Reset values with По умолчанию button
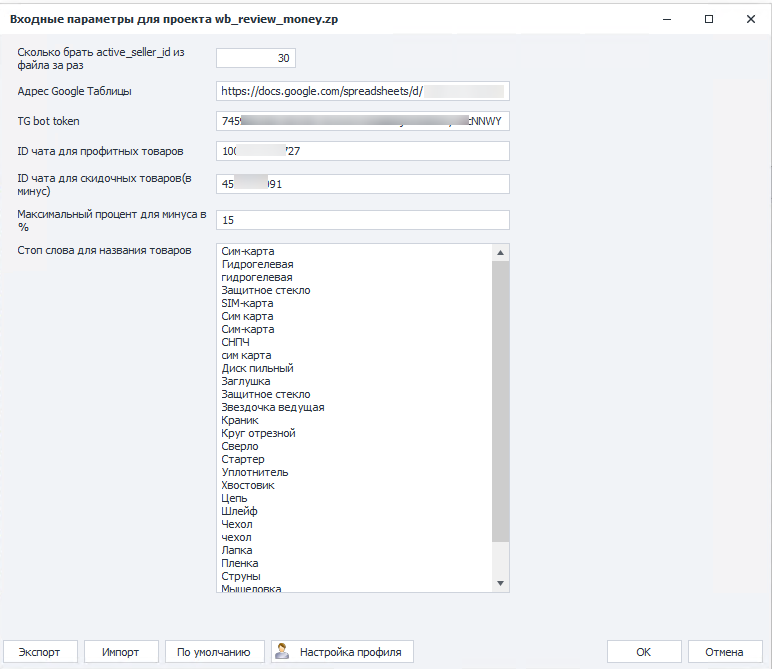 (214, 652)
